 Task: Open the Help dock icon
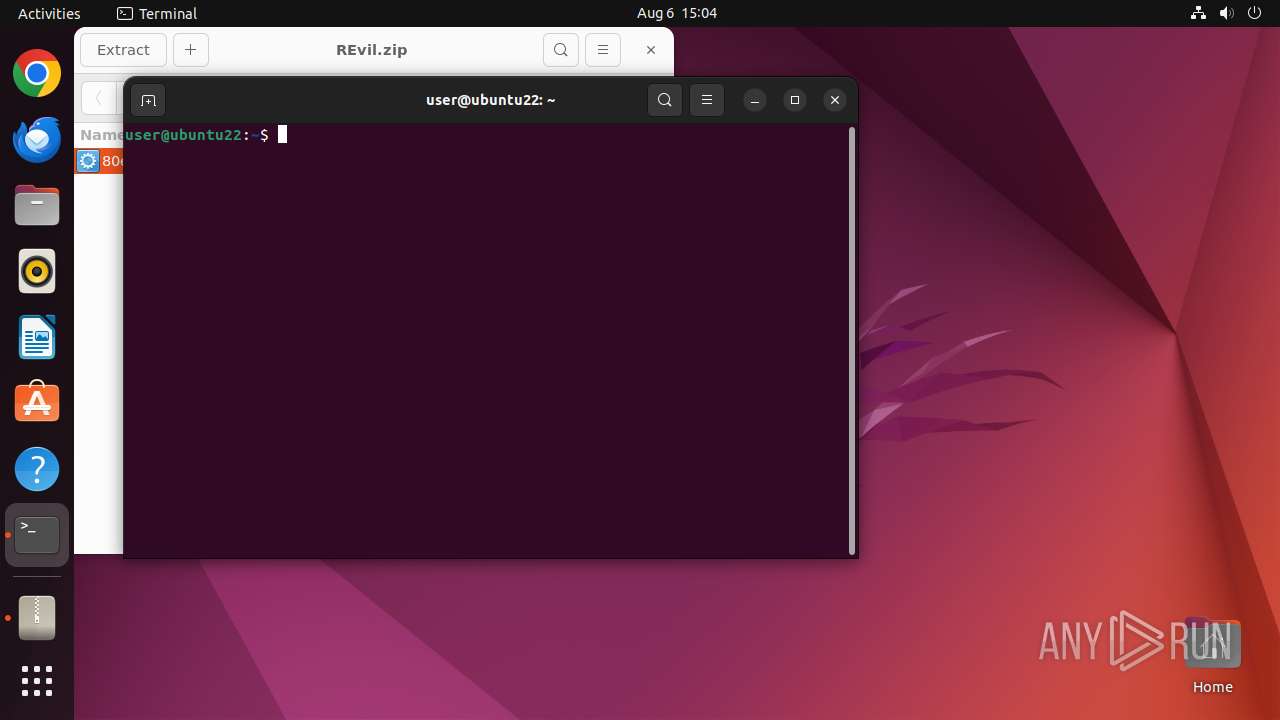pos(37,469)
